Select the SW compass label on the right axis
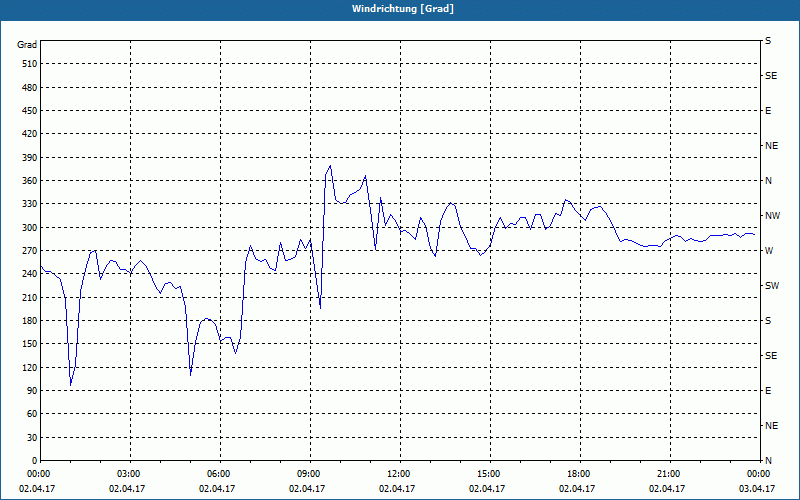This screenshot has height=500, width=800. [772, 286]
